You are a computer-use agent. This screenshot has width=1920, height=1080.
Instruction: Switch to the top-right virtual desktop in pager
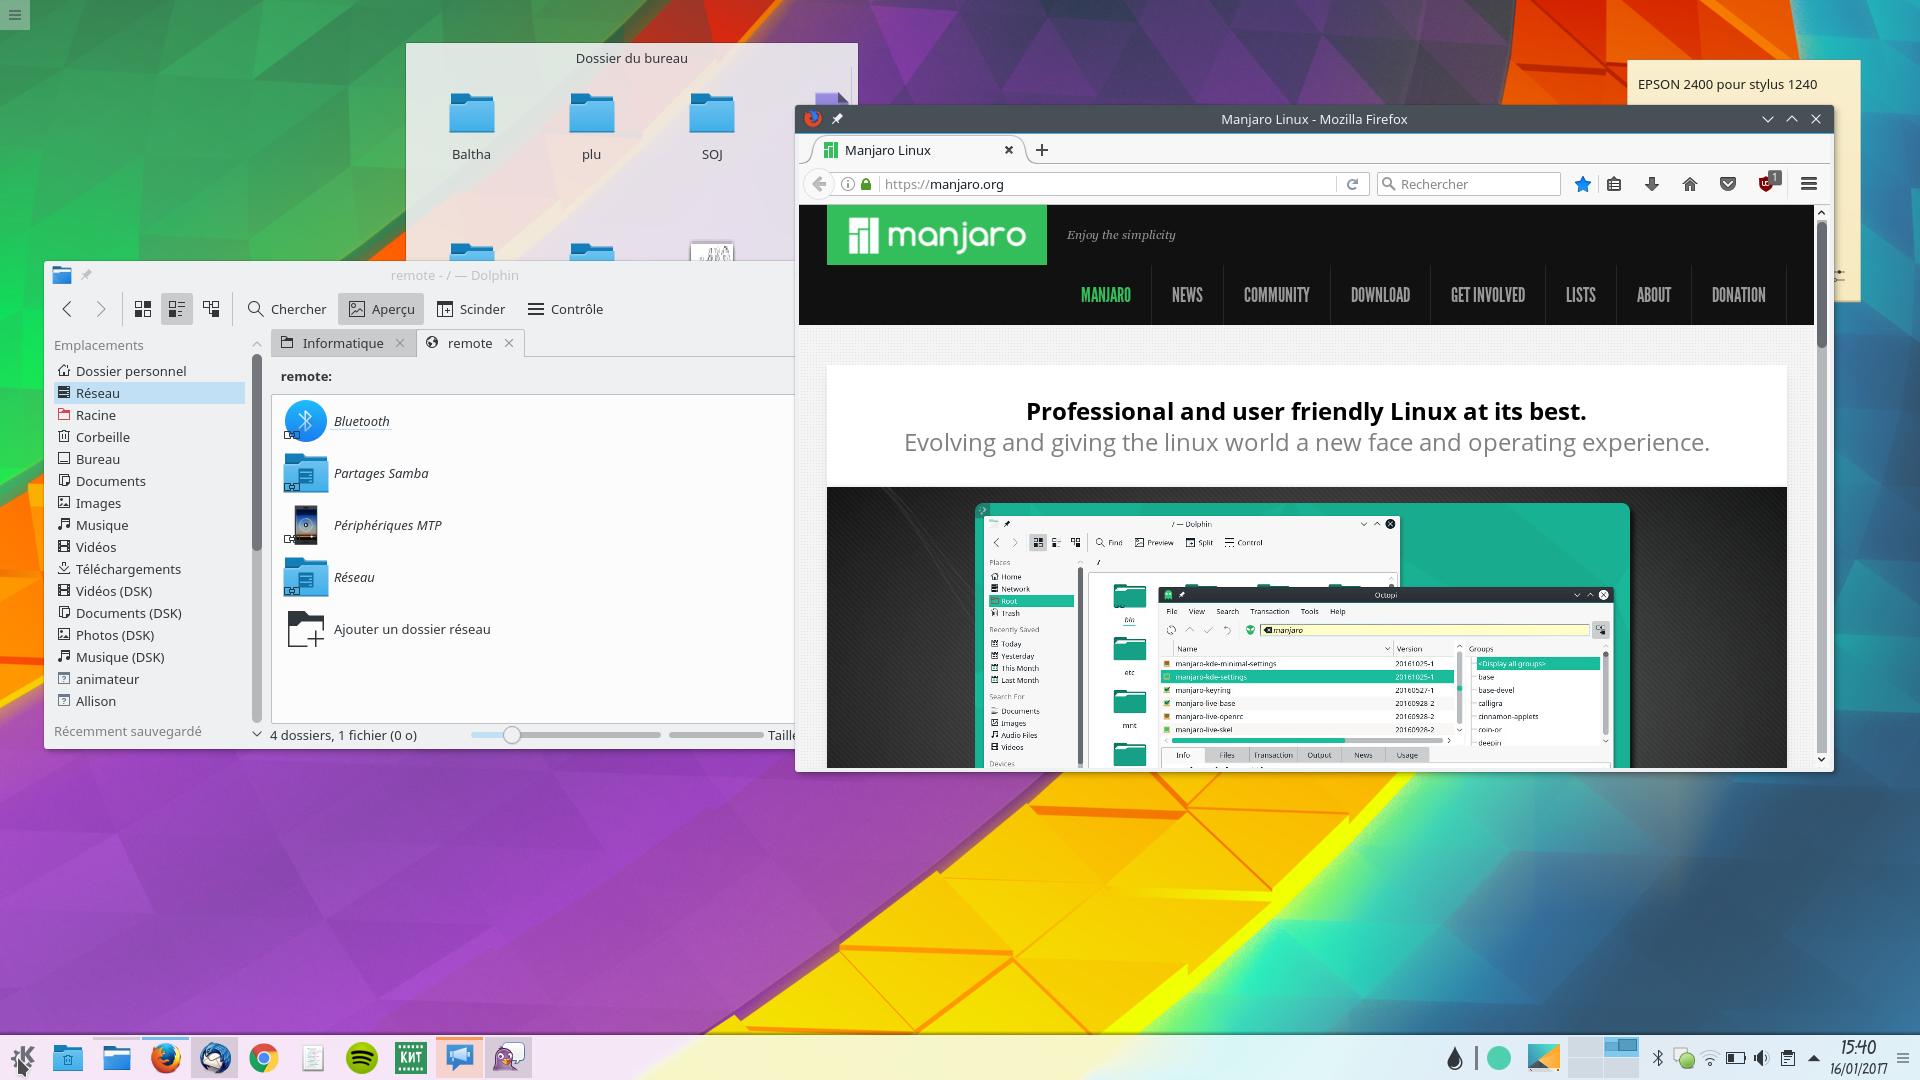point(1620,1047)
